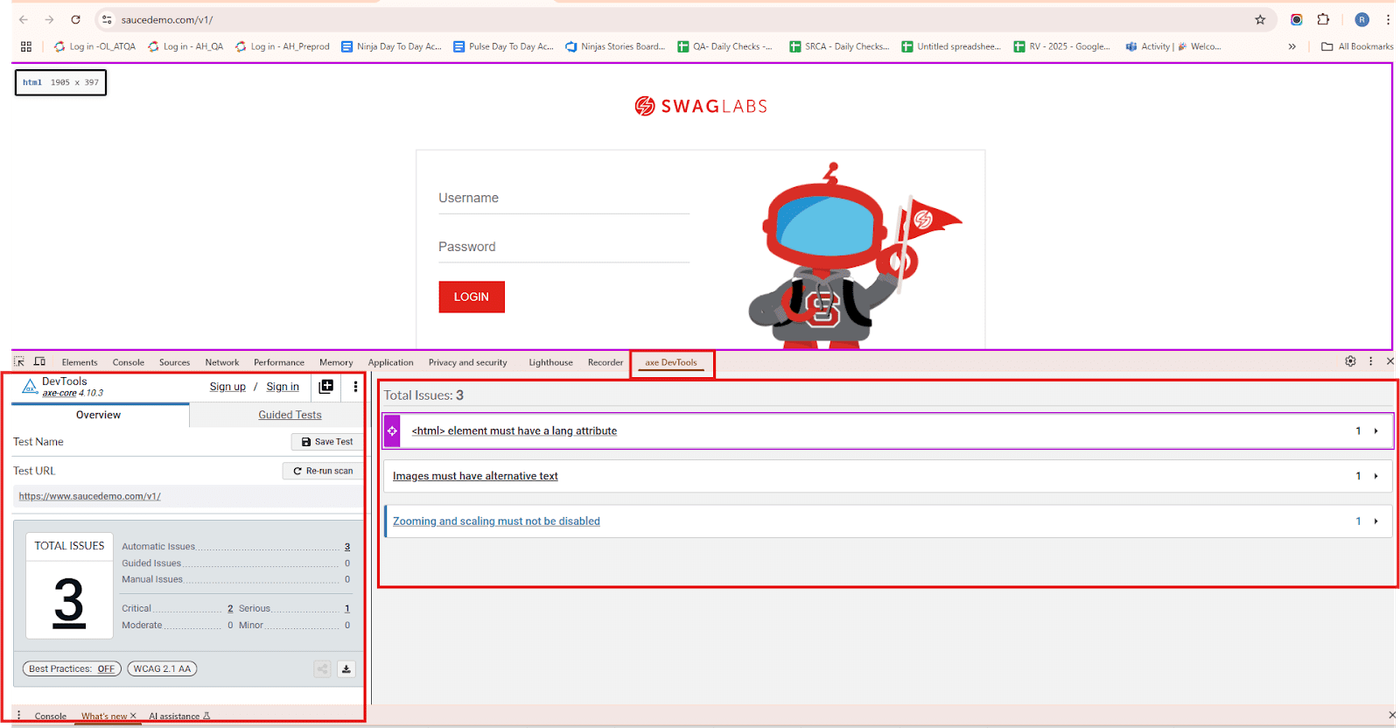Open the Activity | Welcome bookmark
The height and width of the screenshot is (728, 1400).
point(1174,46)
